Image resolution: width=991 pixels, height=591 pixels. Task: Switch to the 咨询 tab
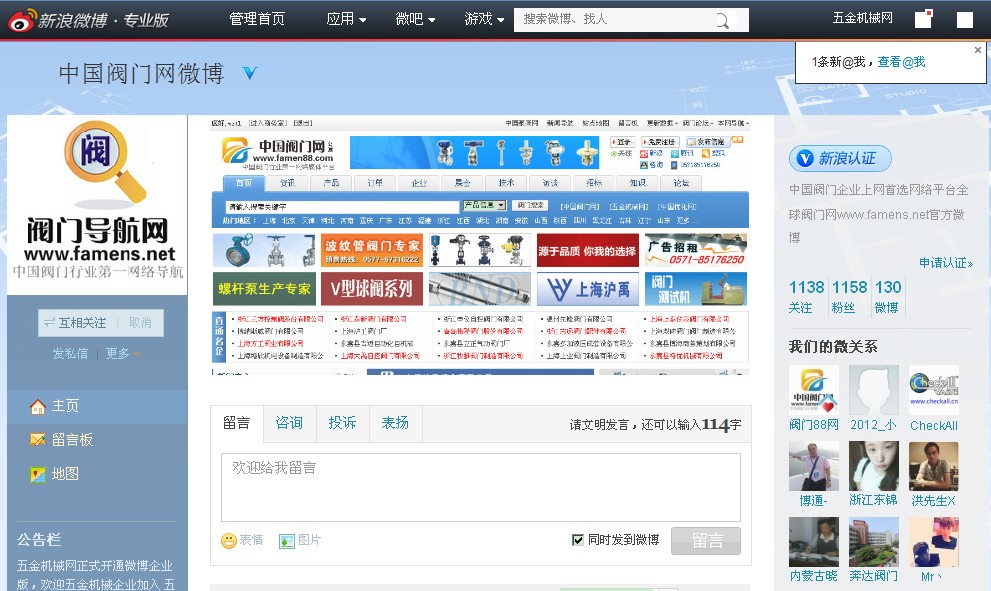coord(289,423)
